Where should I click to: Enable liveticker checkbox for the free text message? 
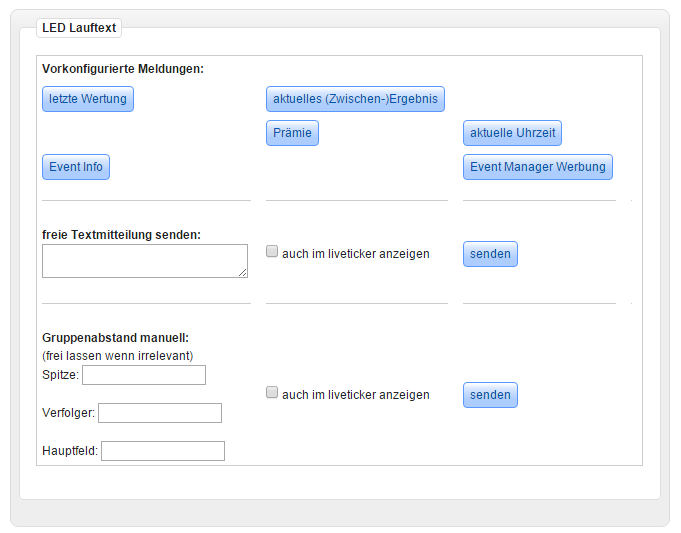pos(272,253)
